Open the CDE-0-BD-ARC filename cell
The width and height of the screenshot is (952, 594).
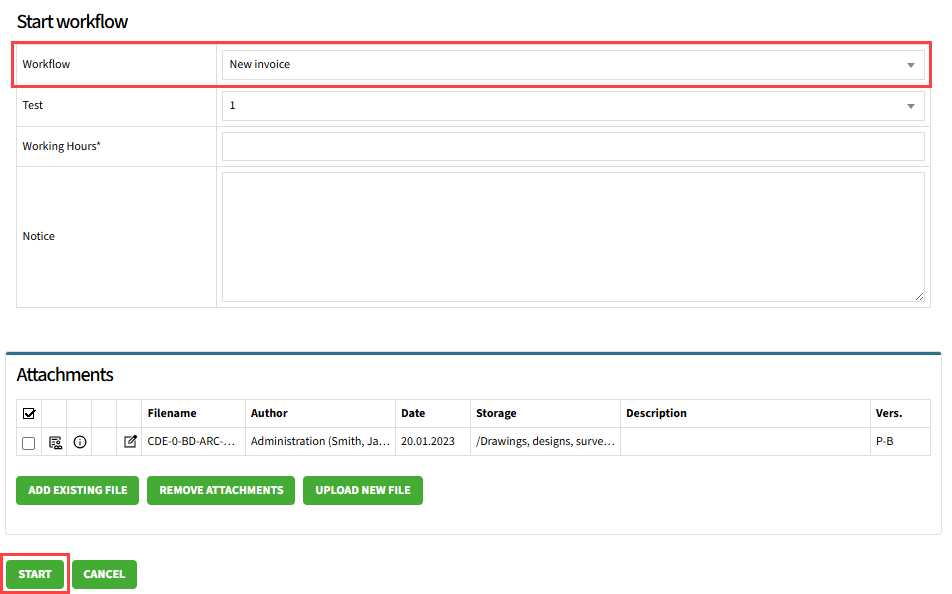coord(191,442)
